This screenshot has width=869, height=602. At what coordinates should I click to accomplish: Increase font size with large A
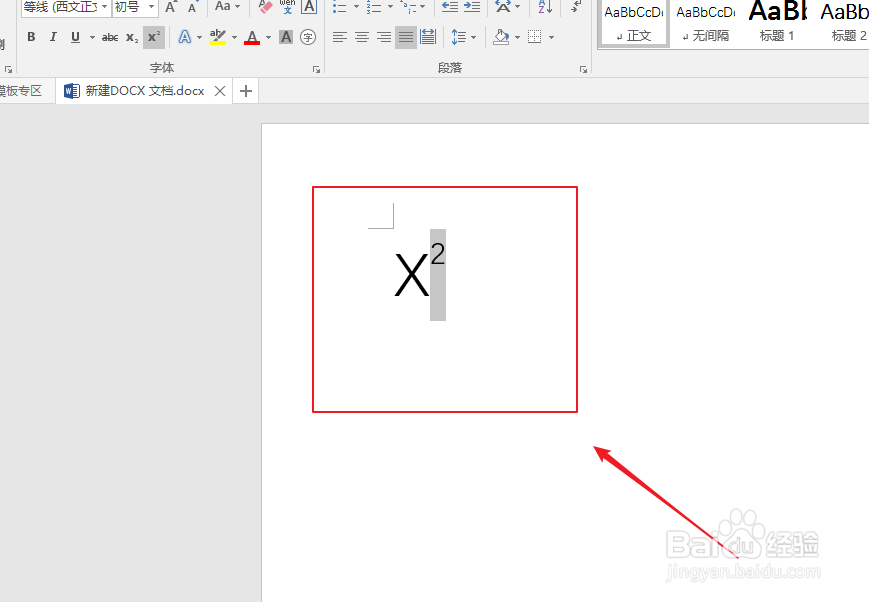click(171, 7)
